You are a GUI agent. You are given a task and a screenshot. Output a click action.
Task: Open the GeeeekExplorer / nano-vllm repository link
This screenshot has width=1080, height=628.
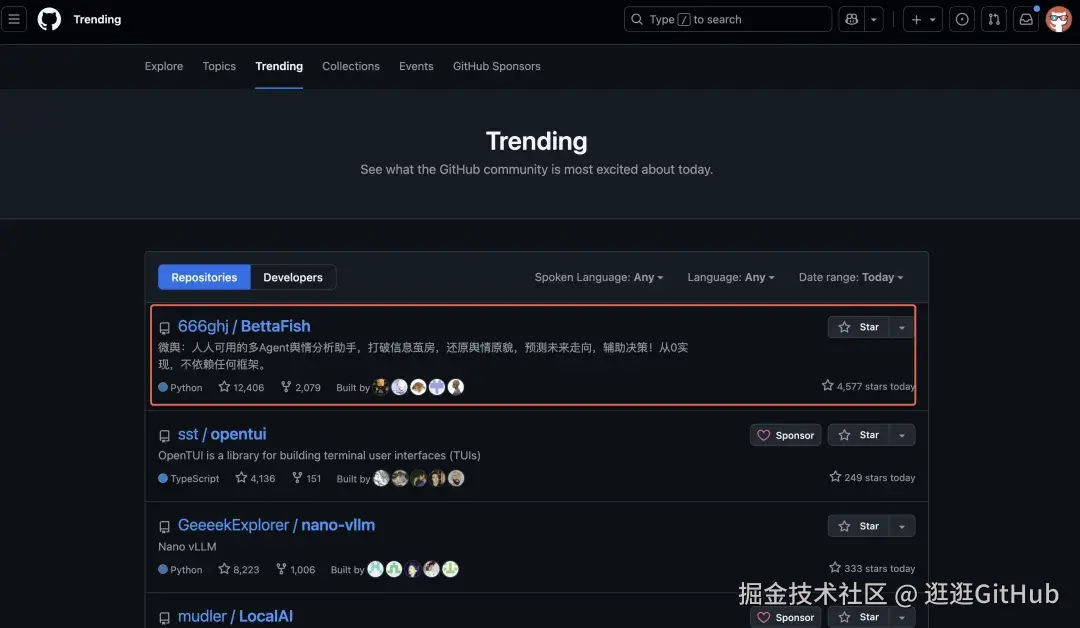276,525
